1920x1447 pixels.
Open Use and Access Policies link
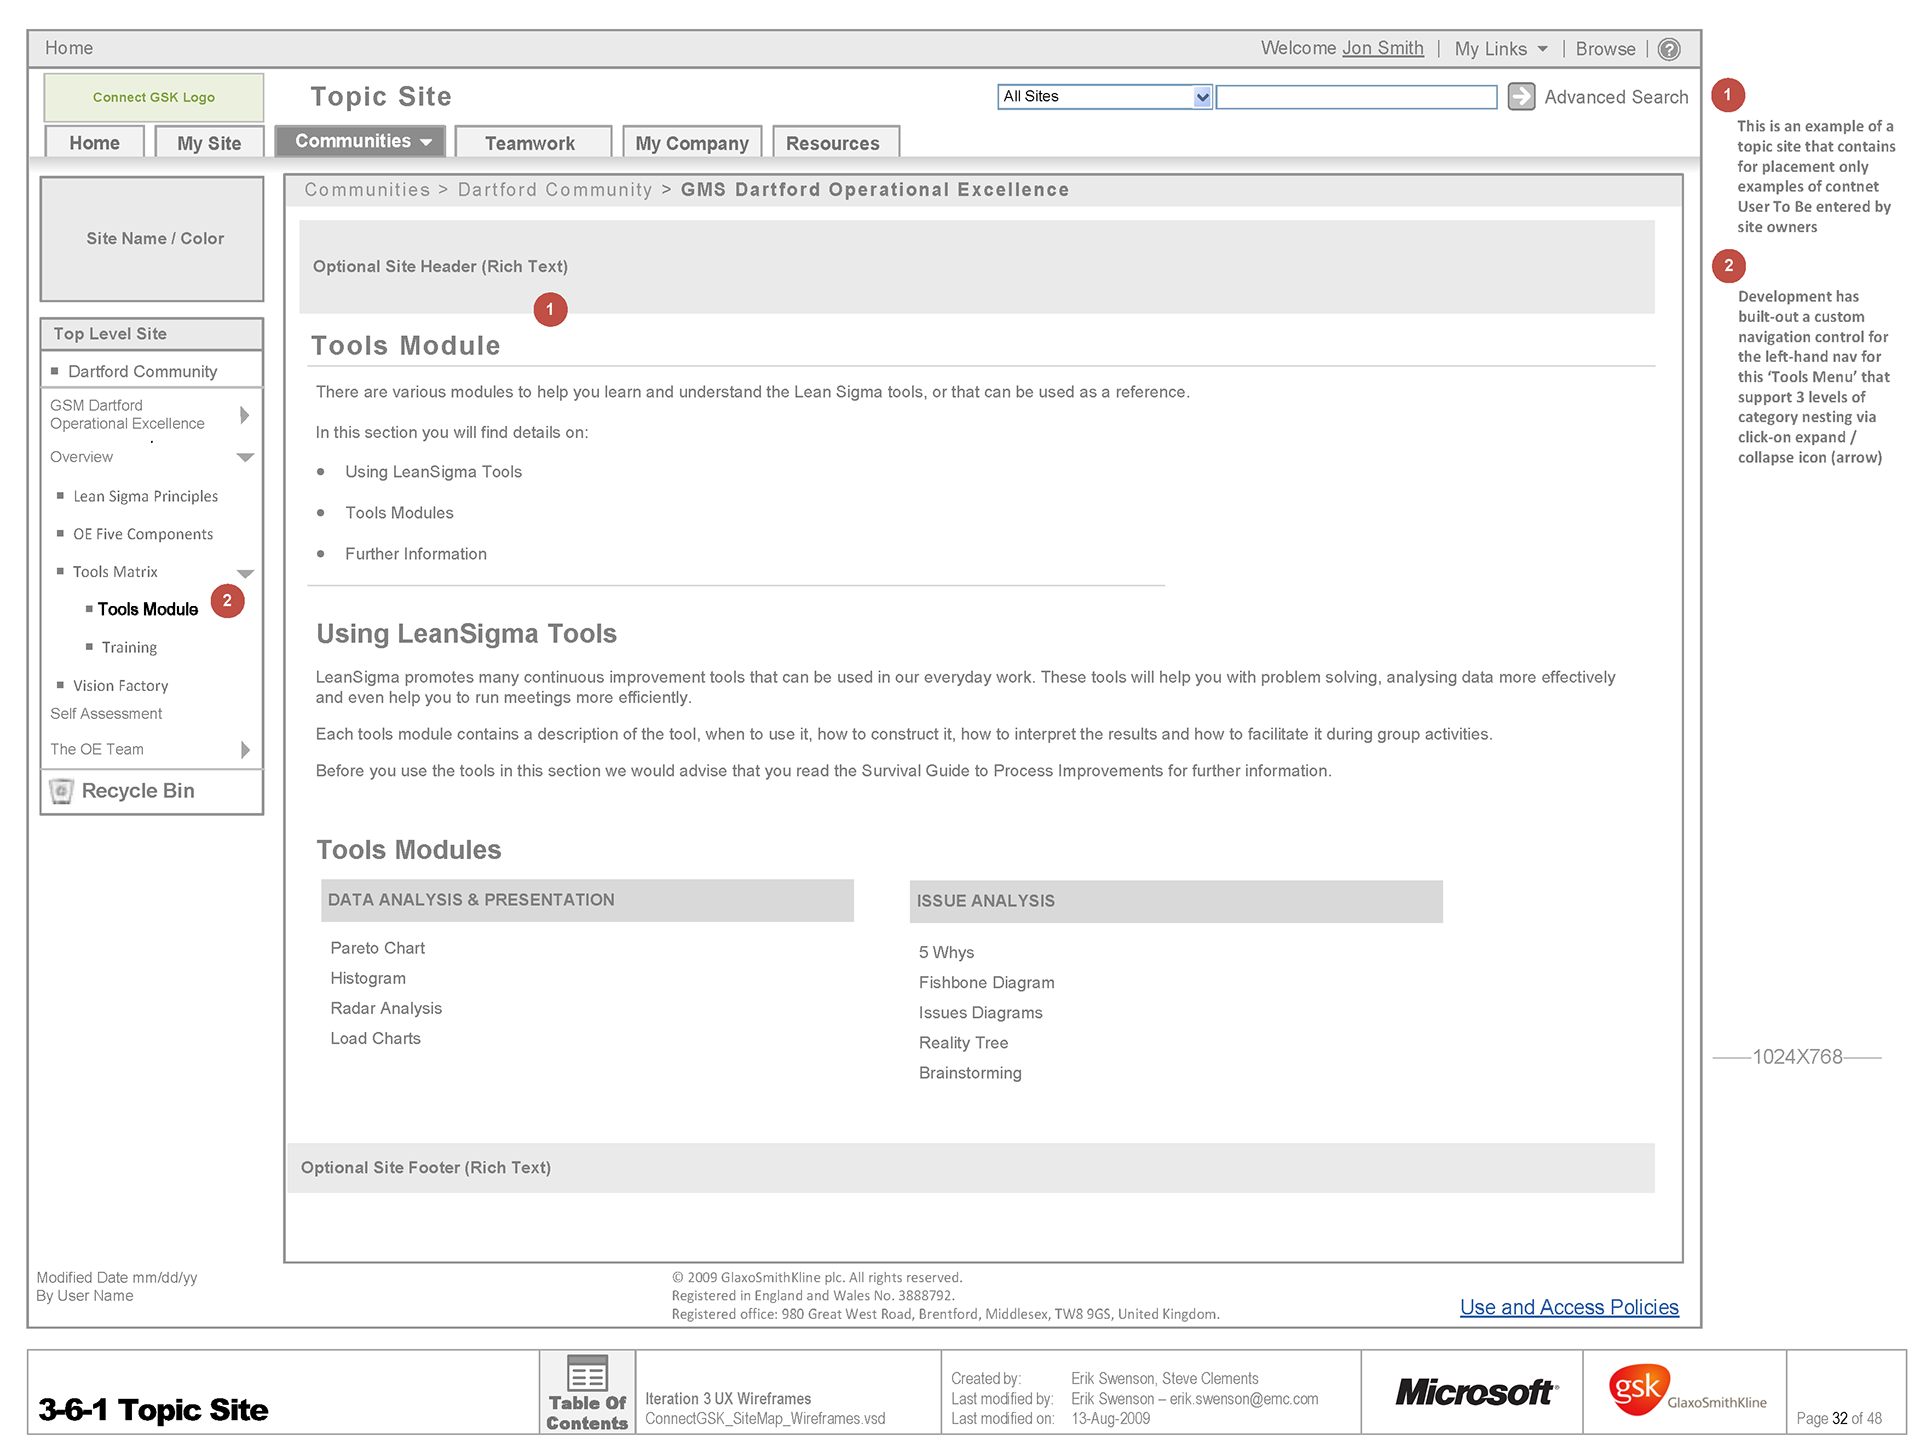[1568, 1307]
